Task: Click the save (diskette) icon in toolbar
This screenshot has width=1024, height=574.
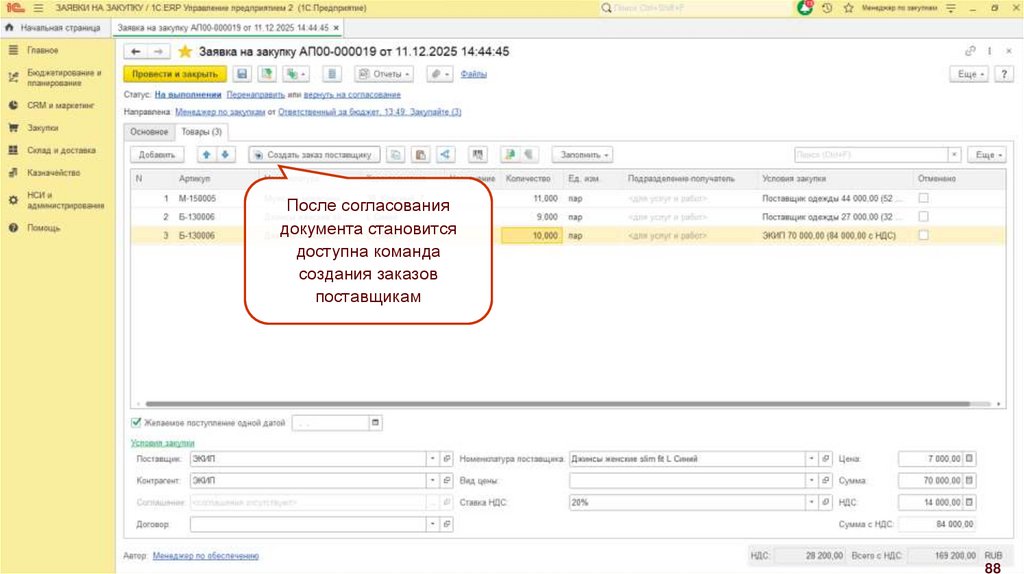Action: pyautogui.click(x=241, y=74)
